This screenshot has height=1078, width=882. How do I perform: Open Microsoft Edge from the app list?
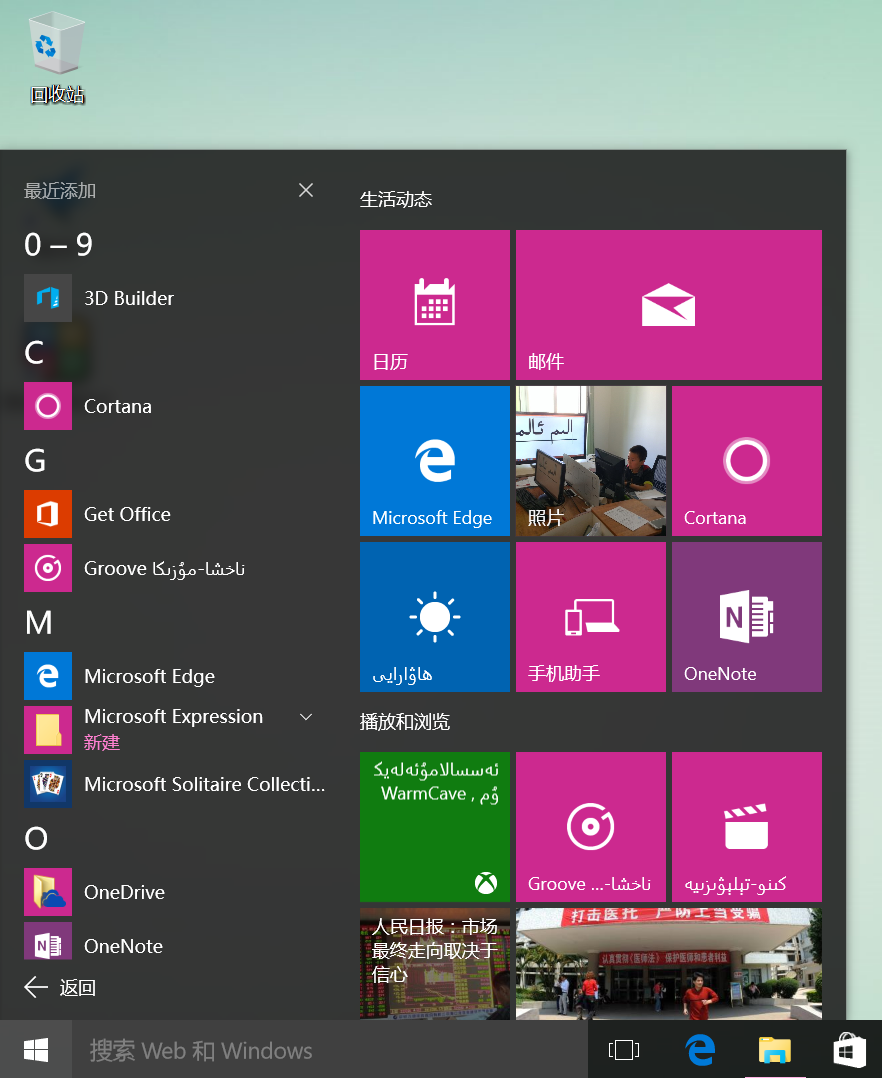[x=175, y=676]
